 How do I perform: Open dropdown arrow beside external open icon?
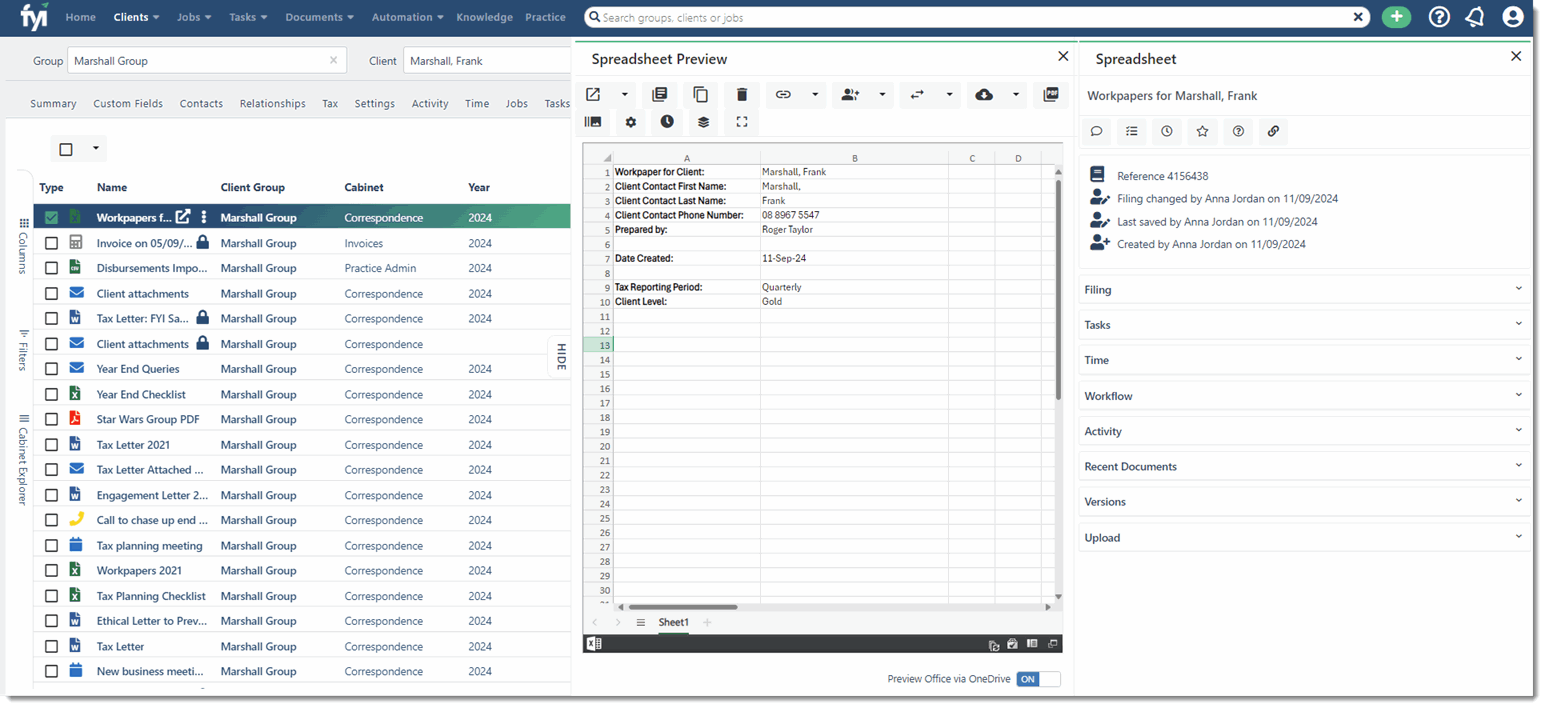point(625,95)
